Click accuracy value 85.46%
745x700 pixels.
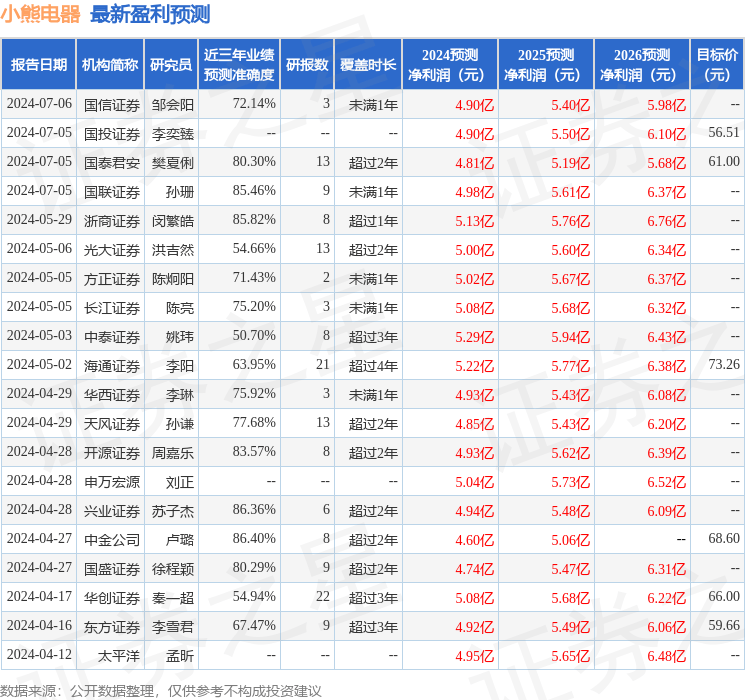click(x=254, y=191)
